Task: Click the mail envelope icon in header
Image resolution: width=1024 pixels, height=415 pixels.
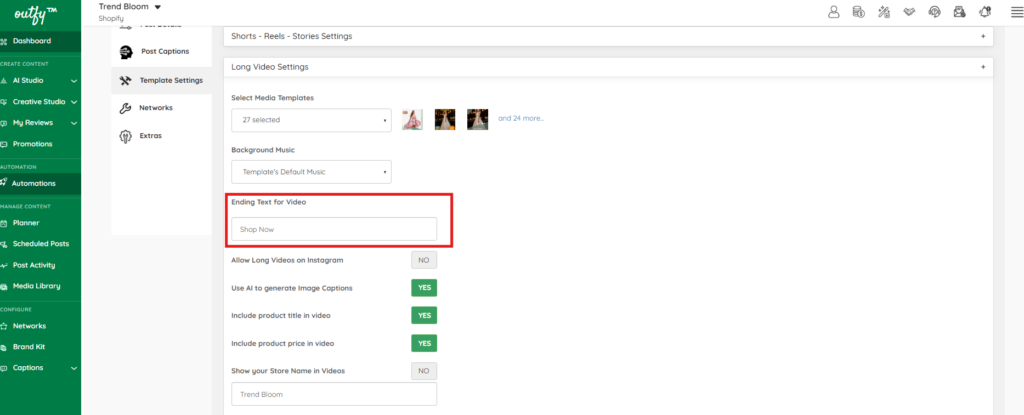Action: click(959, 12)
